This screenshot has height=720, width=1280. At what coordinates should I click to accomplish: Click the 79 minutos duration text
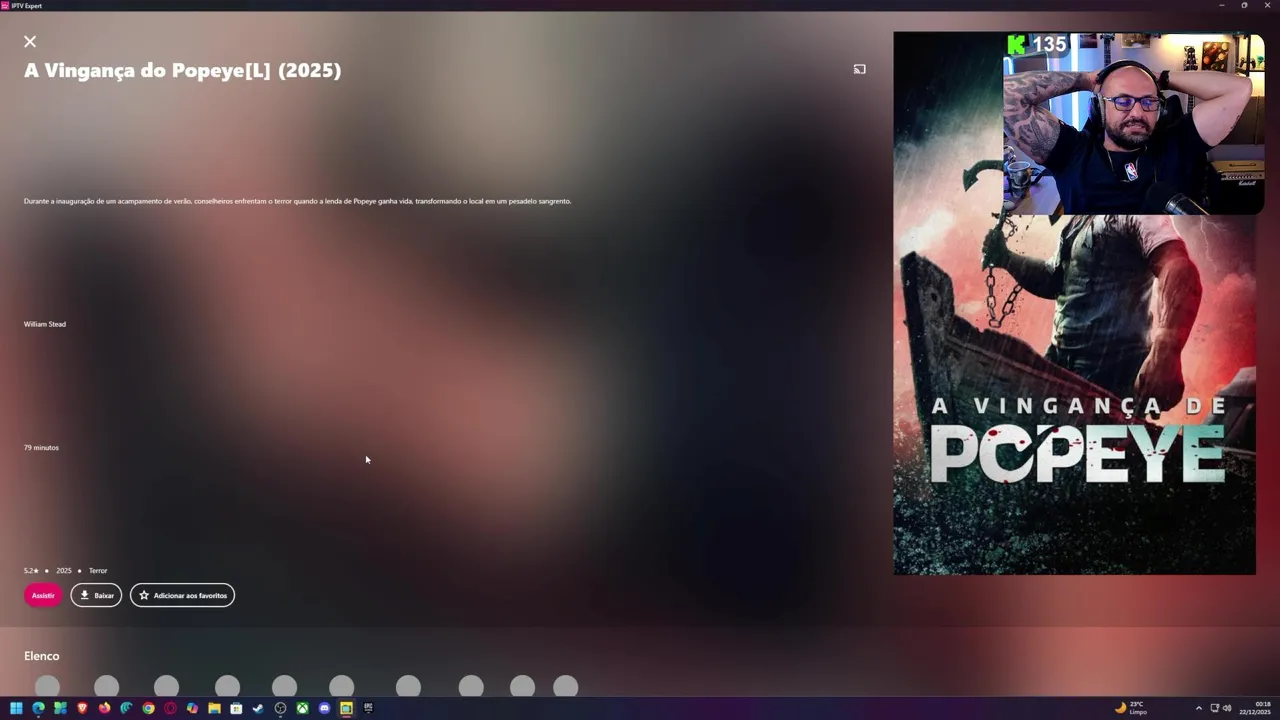click(x=41, y=447)
